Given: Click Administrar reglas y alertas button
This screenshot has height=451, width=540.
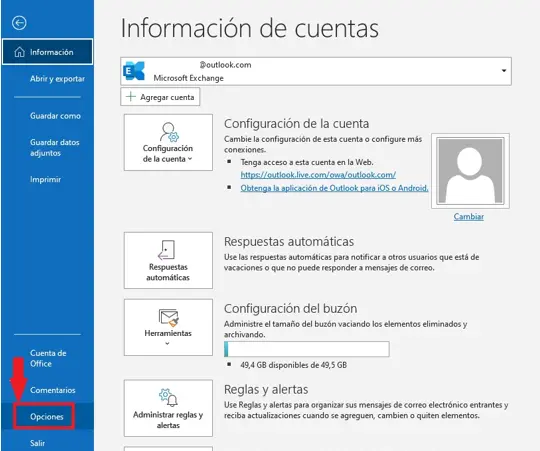Looking at the screenshot, I should 168,408.
